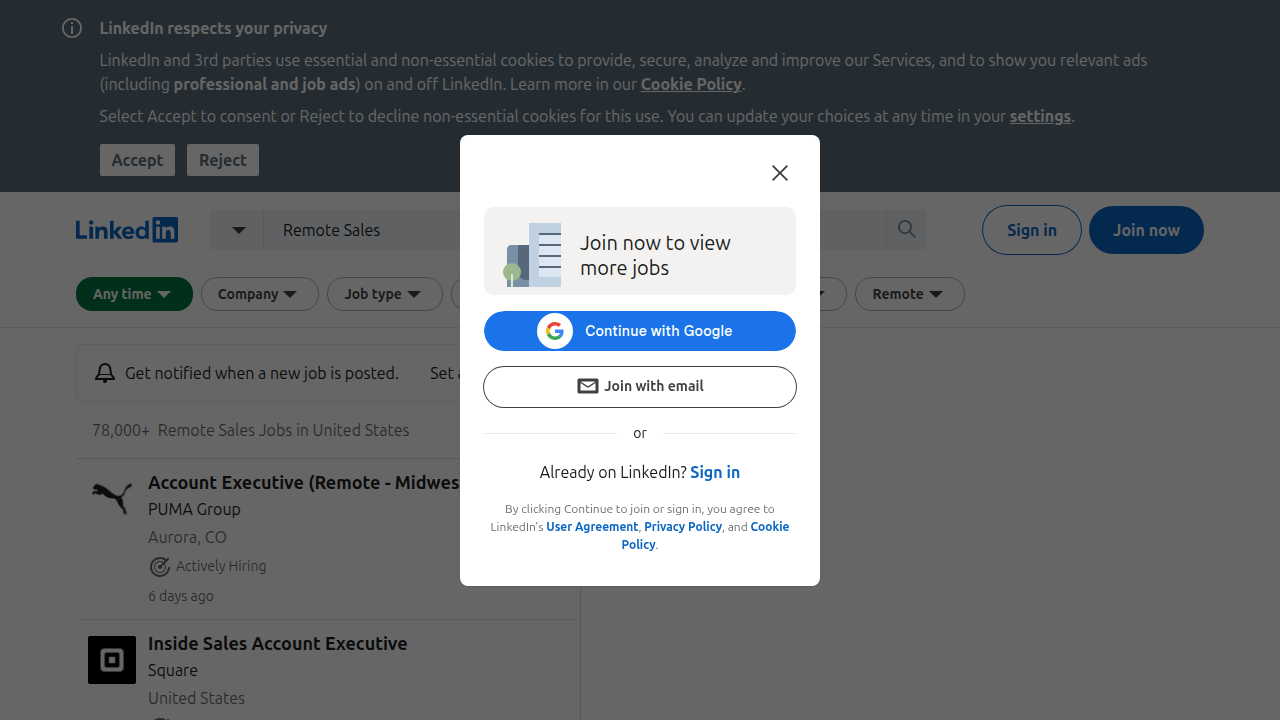Click 'LinkedIn respects your privacy' heading
The width and height of the screenshot is (1280, 720).
213,28
